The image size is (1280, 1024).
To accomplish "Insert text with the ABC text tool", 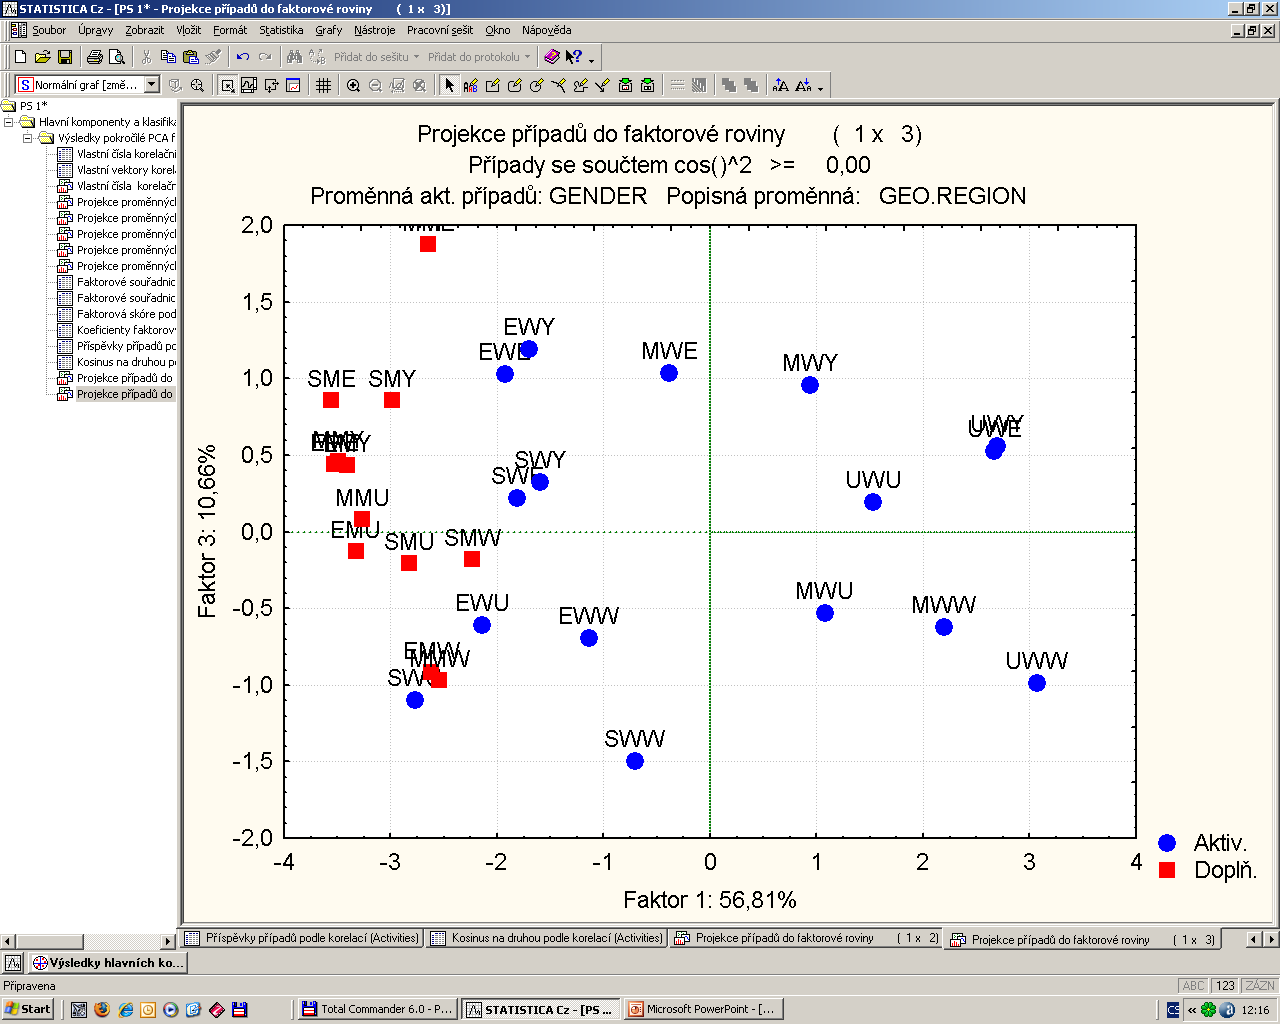I will [471, 85].
